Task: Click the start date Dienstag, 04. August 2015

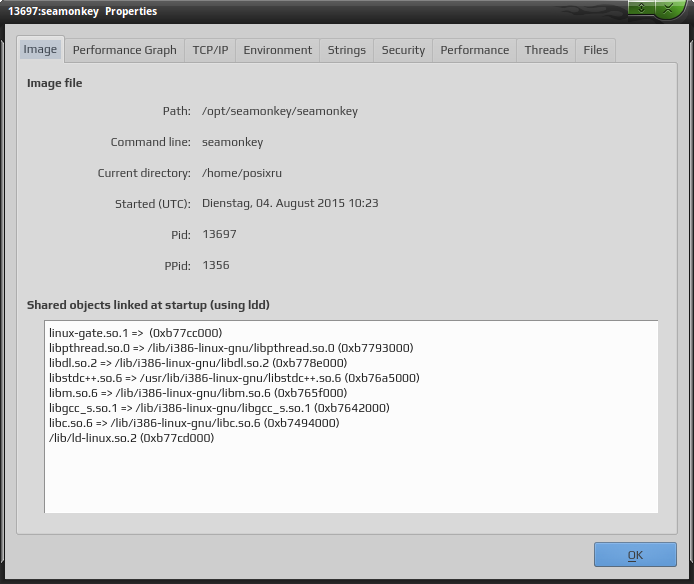Action: coord(273,203)
